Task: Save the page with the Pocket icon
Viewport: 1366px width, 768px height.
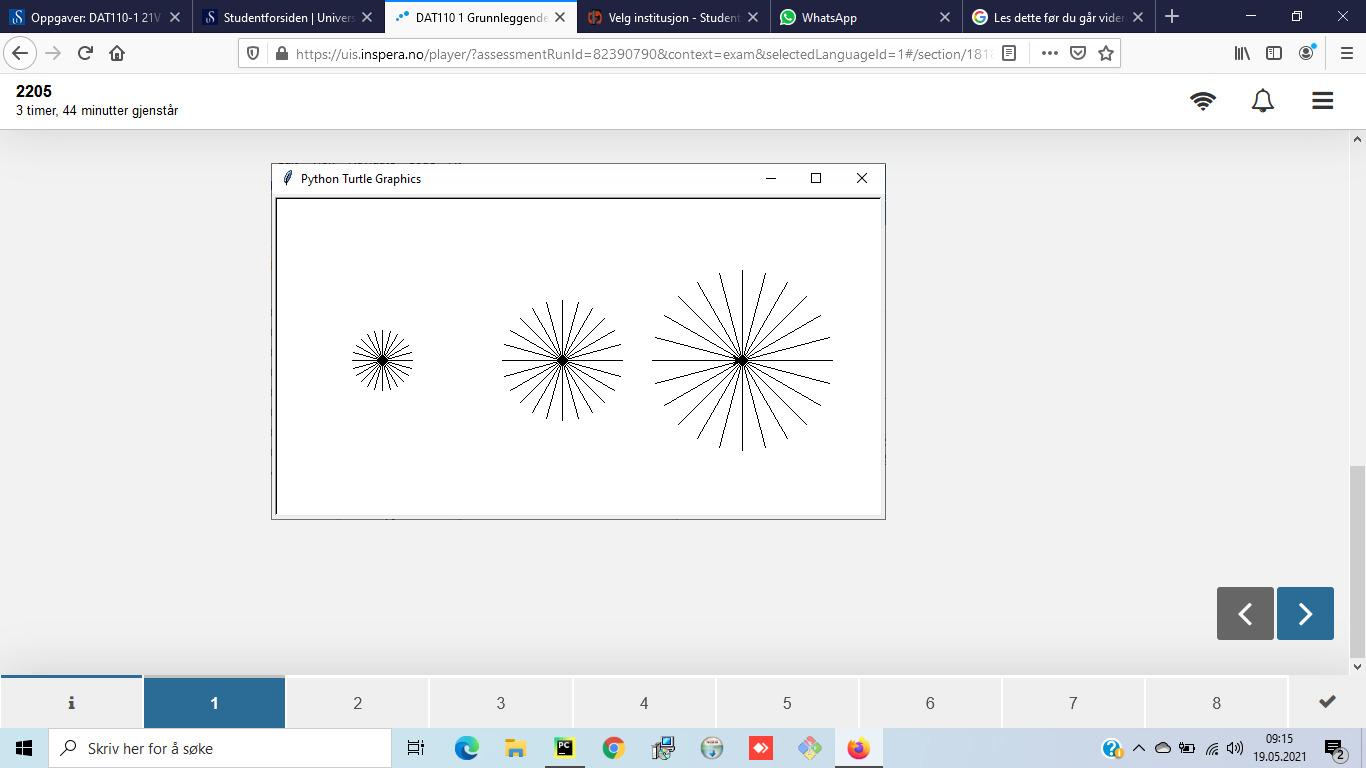Action: tap(1077, 53)
